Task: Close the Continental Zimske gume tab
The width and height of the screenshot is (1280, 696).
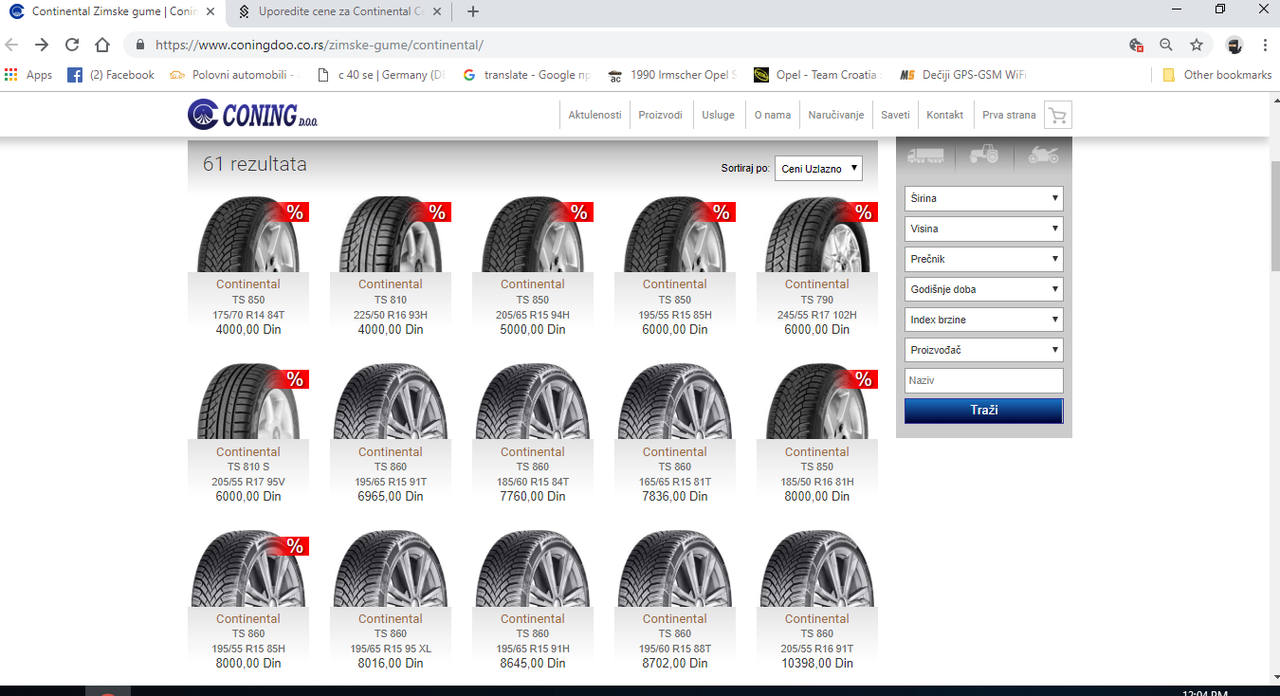Action: click(x=212, y=12)
